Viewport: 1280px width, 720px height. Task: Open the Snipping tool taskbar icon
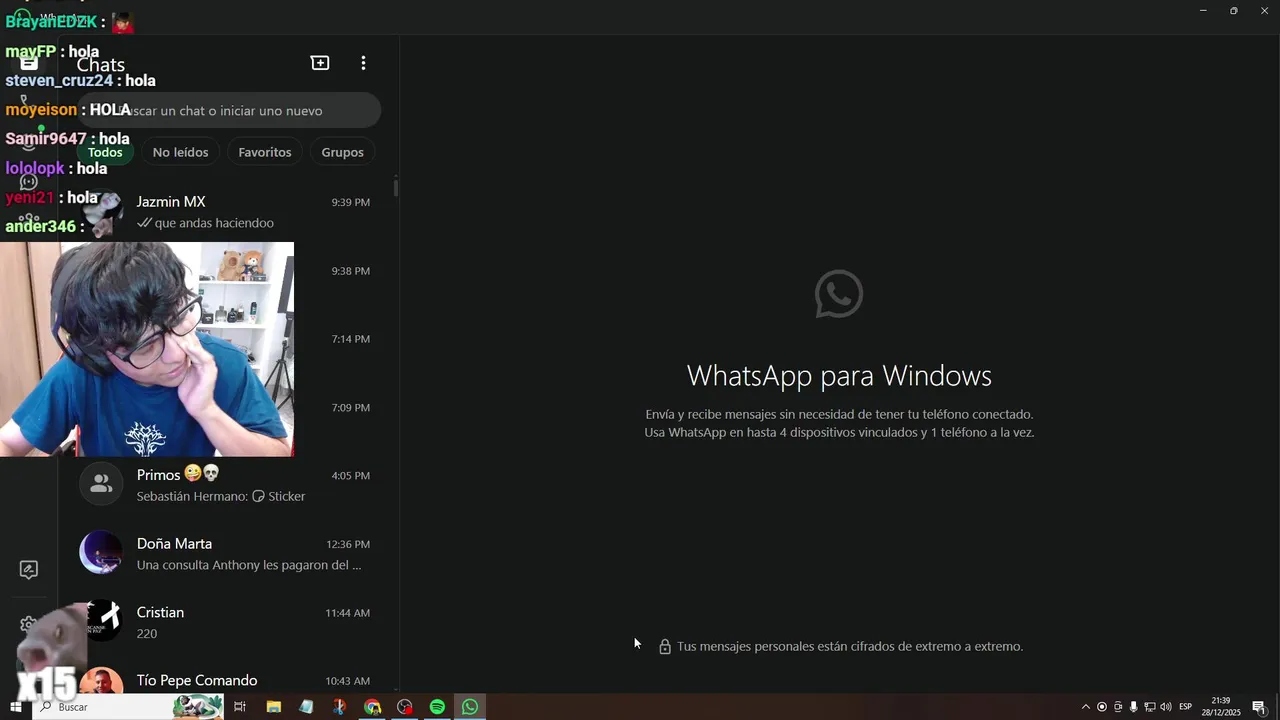pos(339,707)
